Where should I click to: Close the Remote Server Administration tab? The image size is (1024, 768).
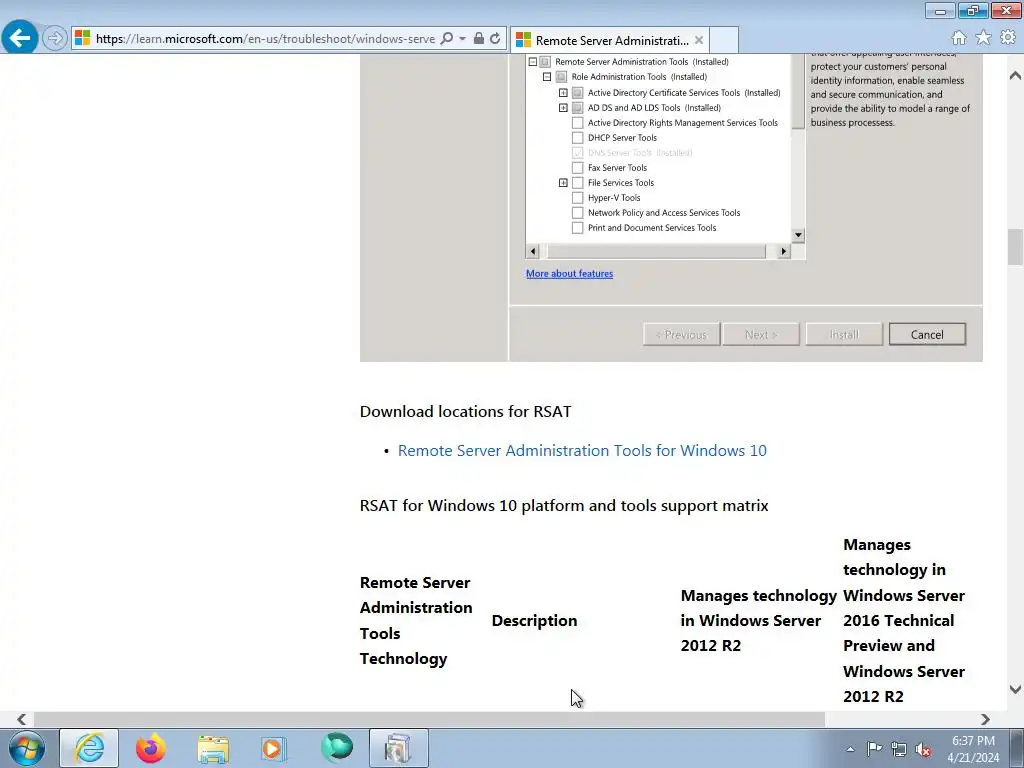coord(699,40)
